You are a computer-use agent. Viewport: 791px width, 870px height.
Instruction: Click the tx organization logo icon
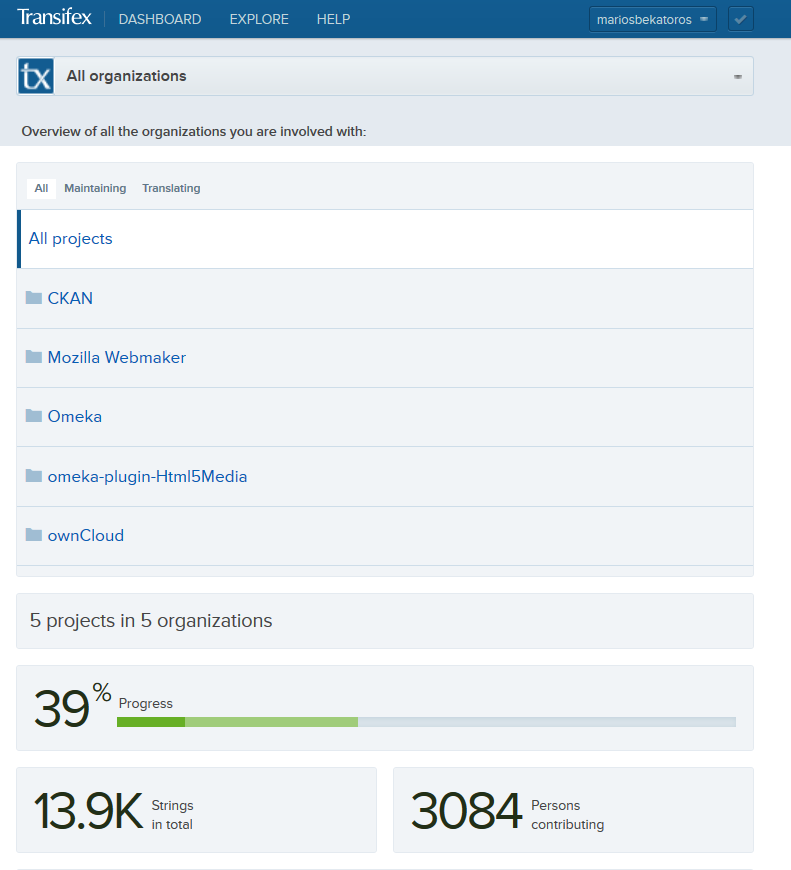pos(36,76)
